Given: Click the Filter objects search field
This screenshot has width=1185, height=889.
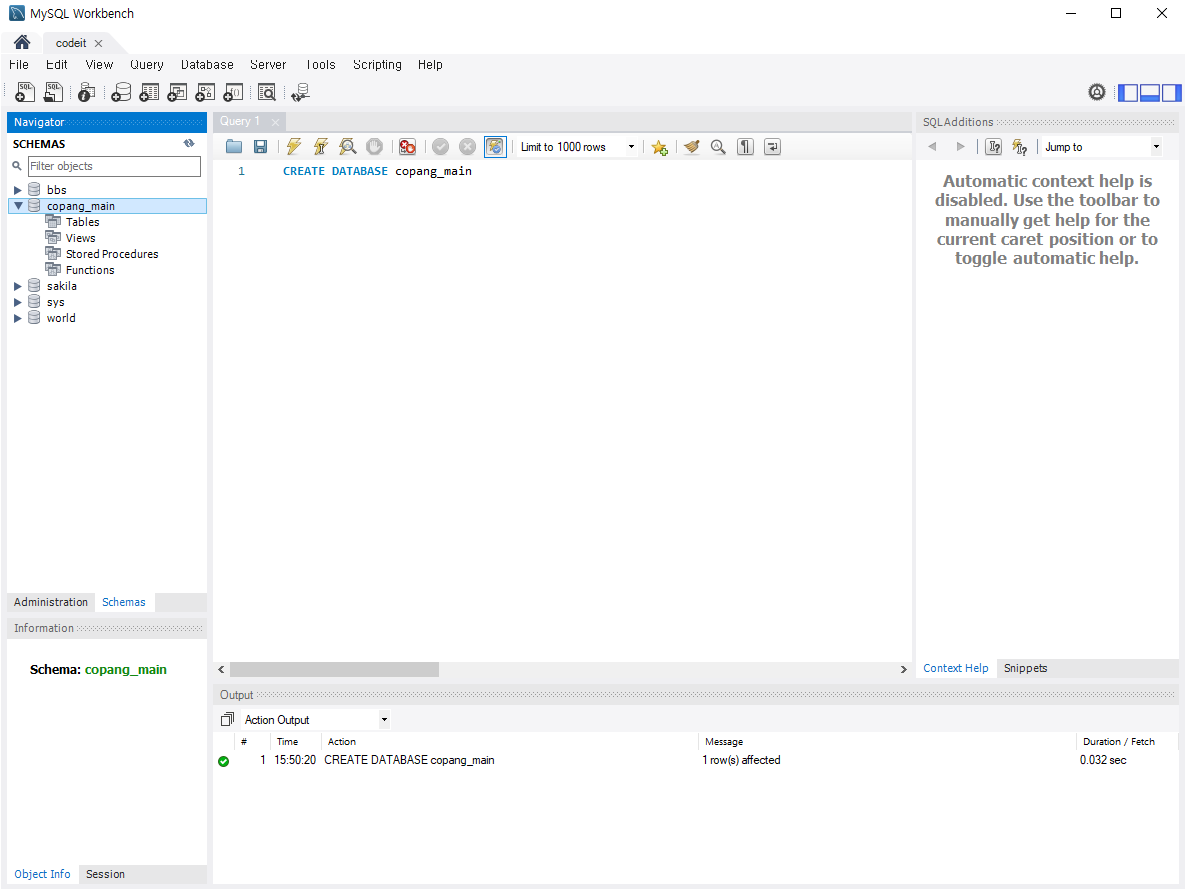Looking at the screenshot, I should pos(114,166).
